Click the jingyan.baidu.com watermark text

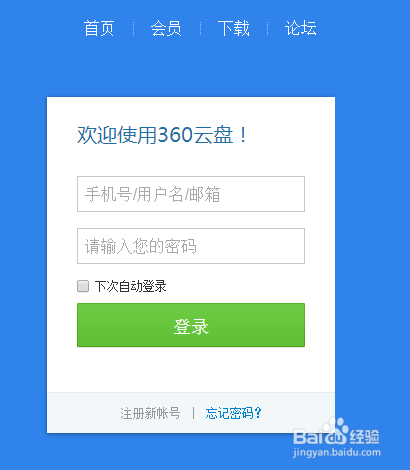(x=337, y=453)
